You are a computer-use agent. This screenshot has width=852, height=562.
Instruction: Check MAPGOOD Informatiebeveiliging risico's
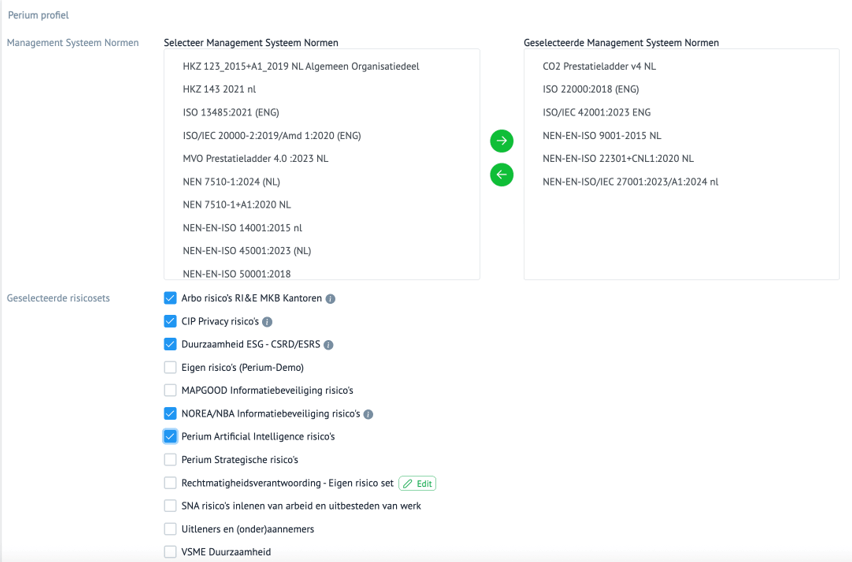pyautogui.click(x=170, y=391)
